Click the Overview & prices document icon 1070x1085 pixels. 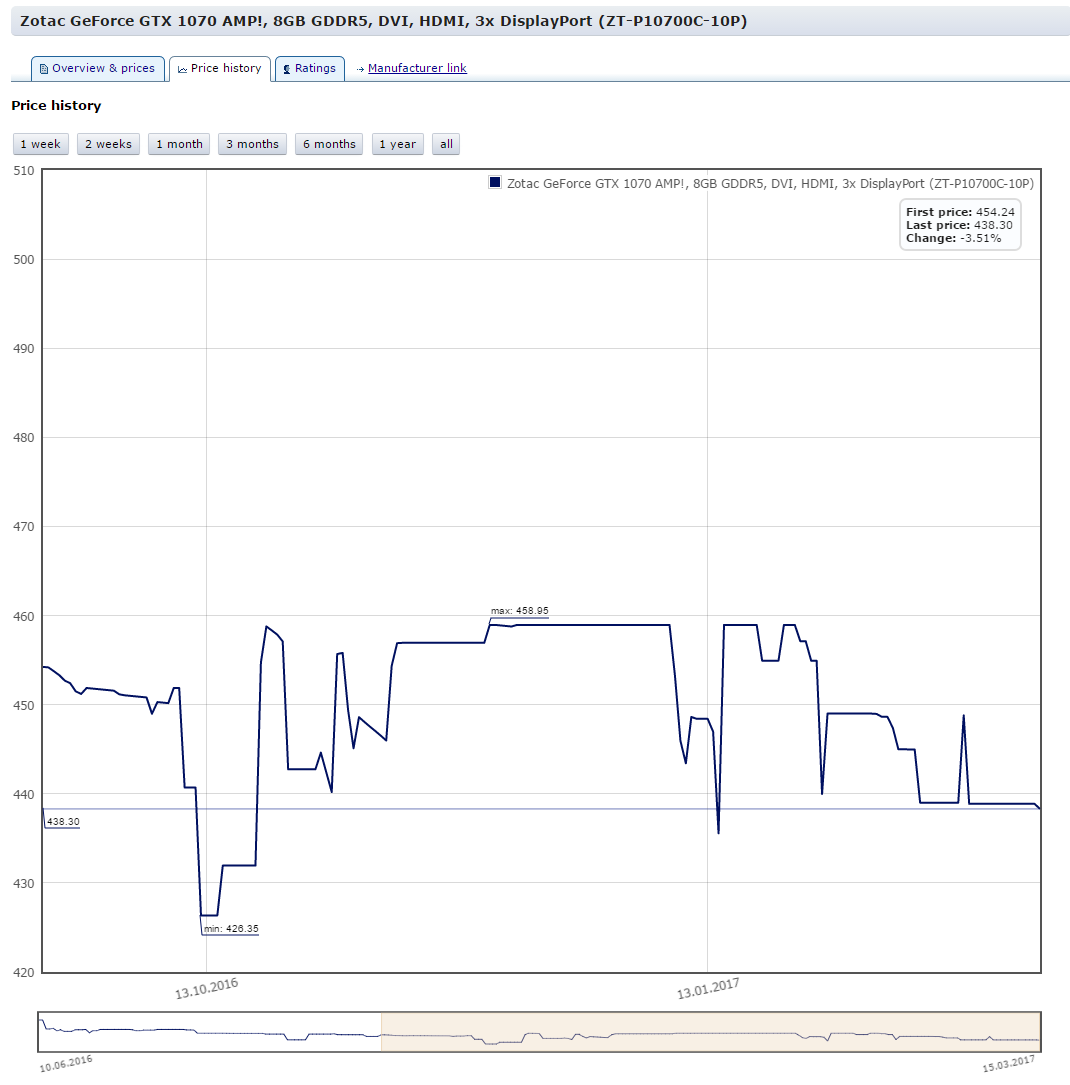(44, 69)
